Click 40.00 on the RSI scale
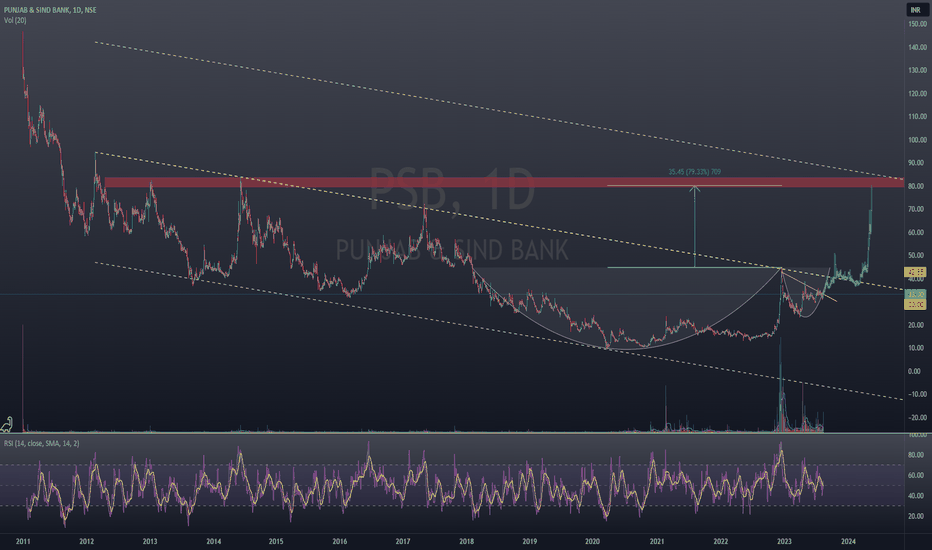932x550 pixels. pyautogui.click(x=916, y=496)
